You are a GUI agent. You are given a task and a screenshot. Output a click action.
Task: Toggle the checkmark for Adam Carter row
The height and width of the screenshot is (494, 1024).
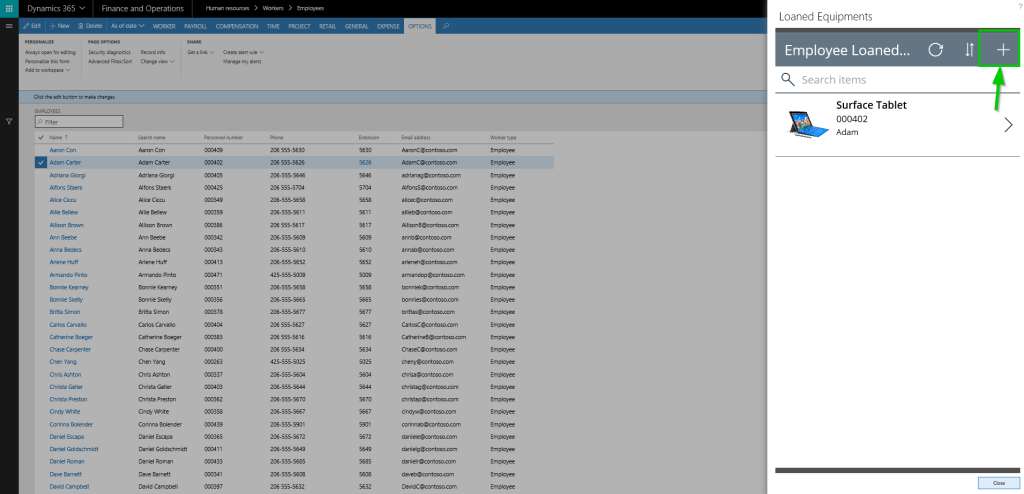coord(40,161)
